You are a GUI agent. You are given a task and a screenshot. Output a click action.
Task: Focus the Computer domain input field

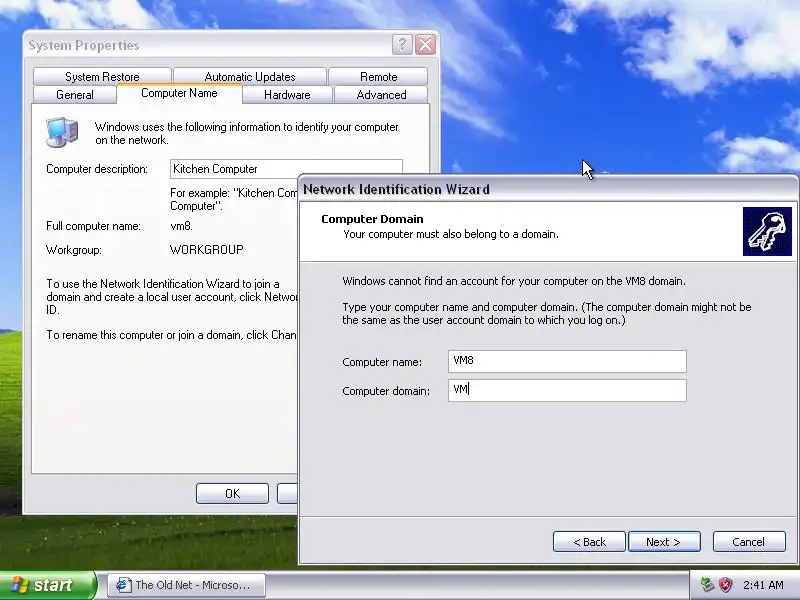click(567, 390)
